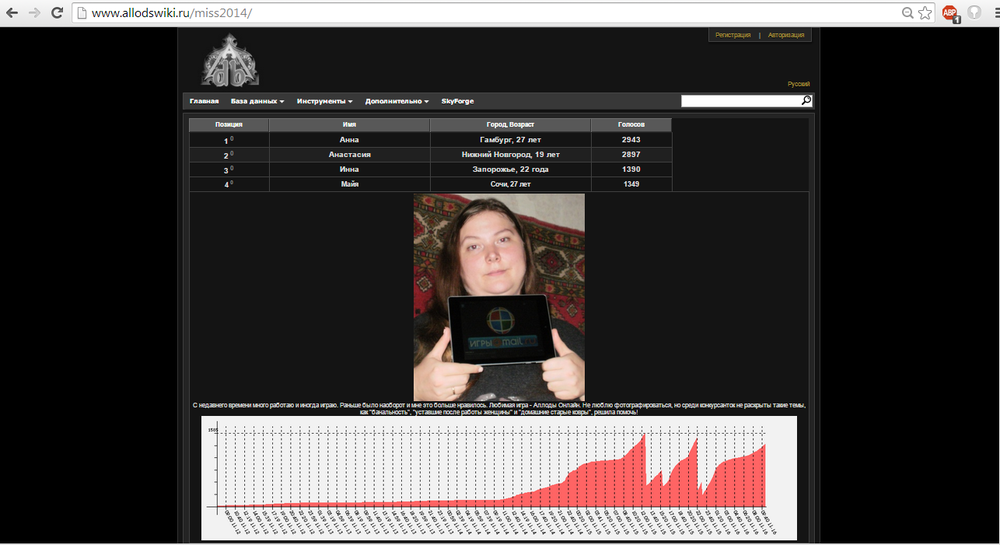Click the Авторизация link
Image resolution: width=1000 pixels, height=545 pixels.
coord(786,35)
